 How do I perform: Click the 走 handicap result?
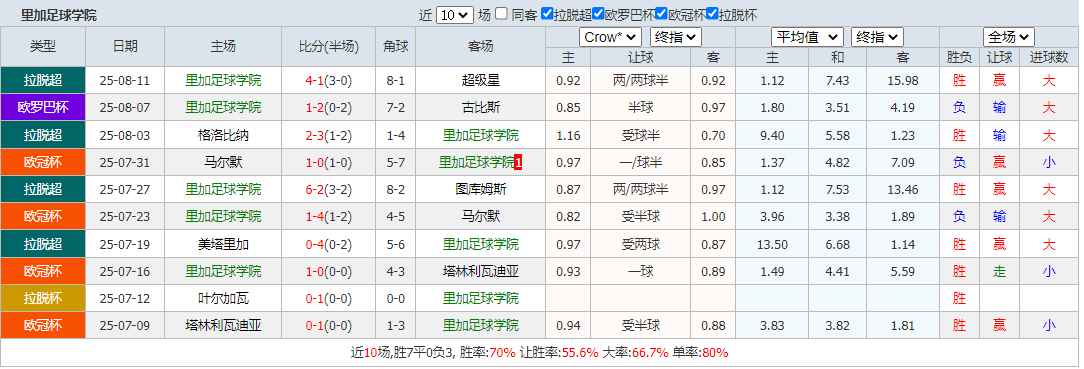(x=1000, y=272)
